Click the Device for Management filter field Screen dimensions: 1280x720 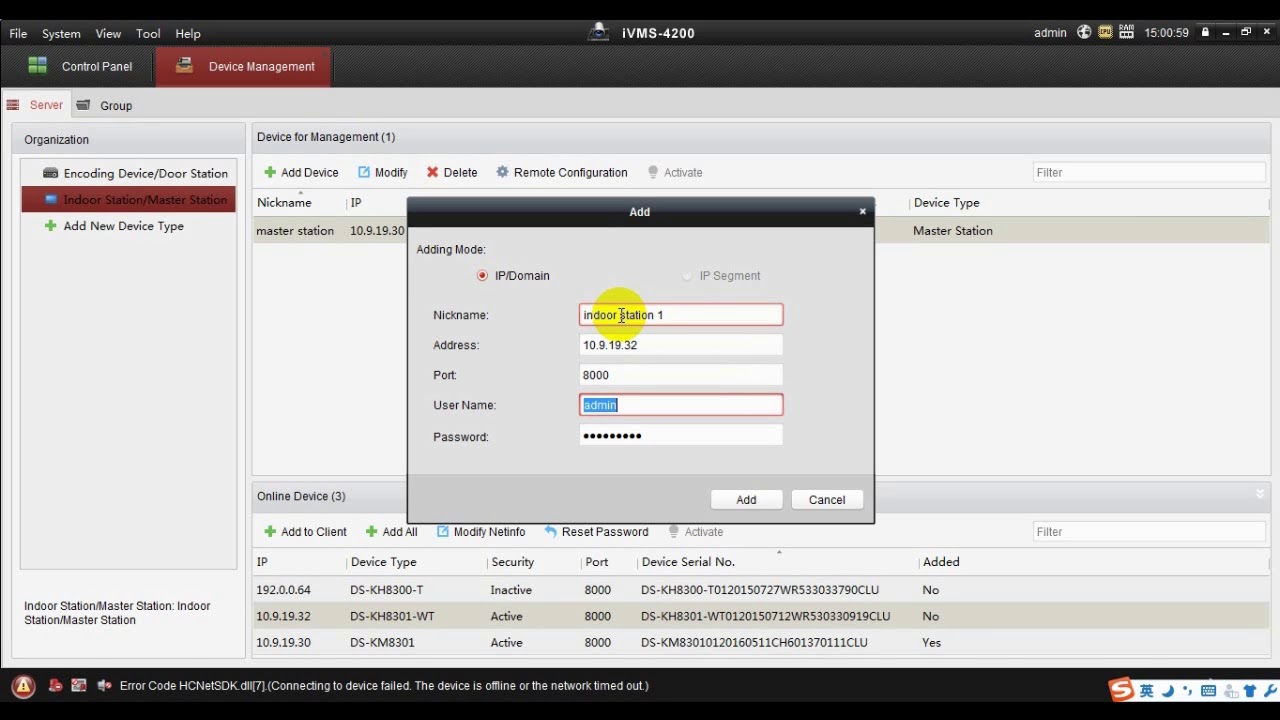point(1149,172)
